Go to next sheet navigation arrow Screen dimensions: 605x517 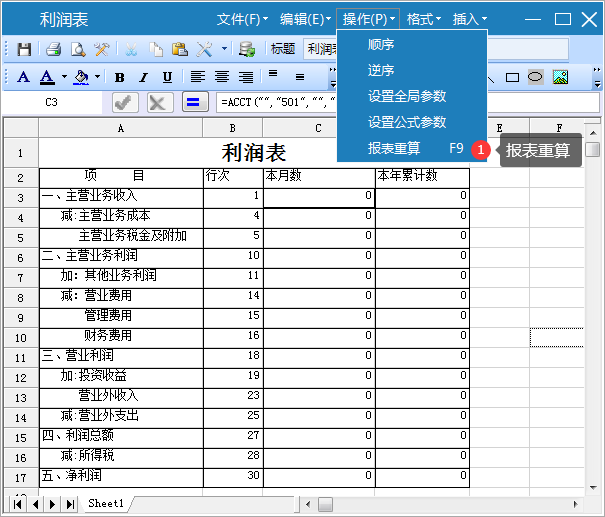pos(52,504)
